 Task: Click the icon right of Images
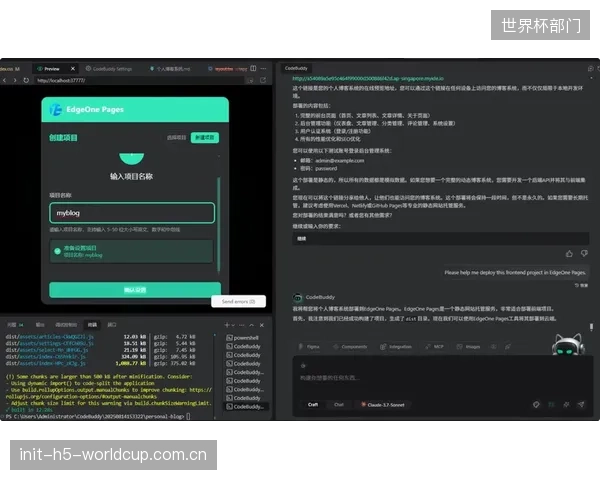click(494, 347)
